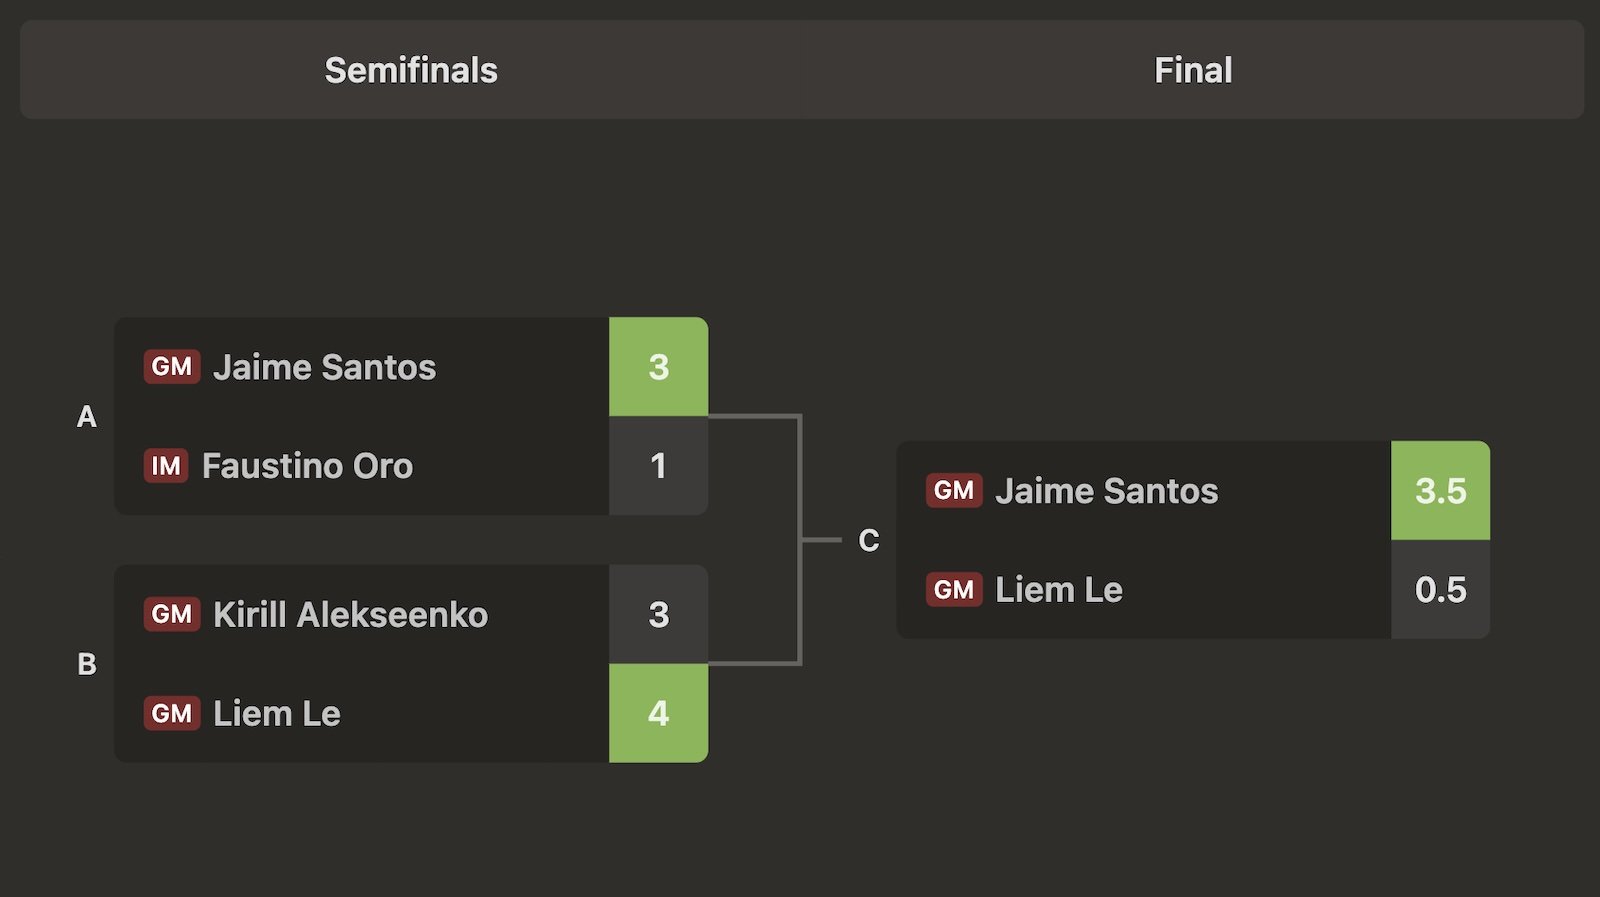Click the GM badge beside Liem Le in the final
This screenshot has height=897, width=1600.
point(954,590)
